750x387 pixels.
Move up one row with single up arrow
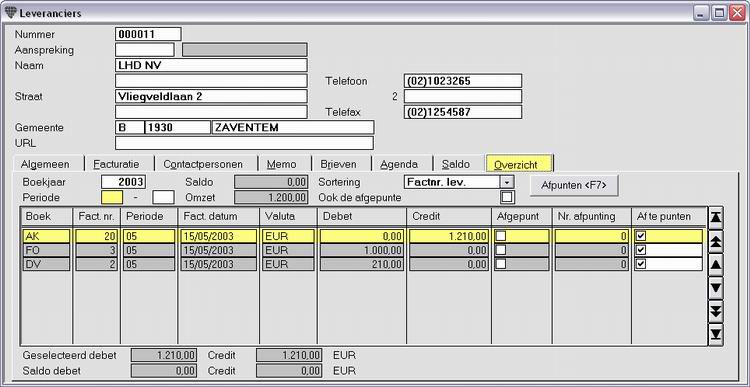(x=716, y=265)
